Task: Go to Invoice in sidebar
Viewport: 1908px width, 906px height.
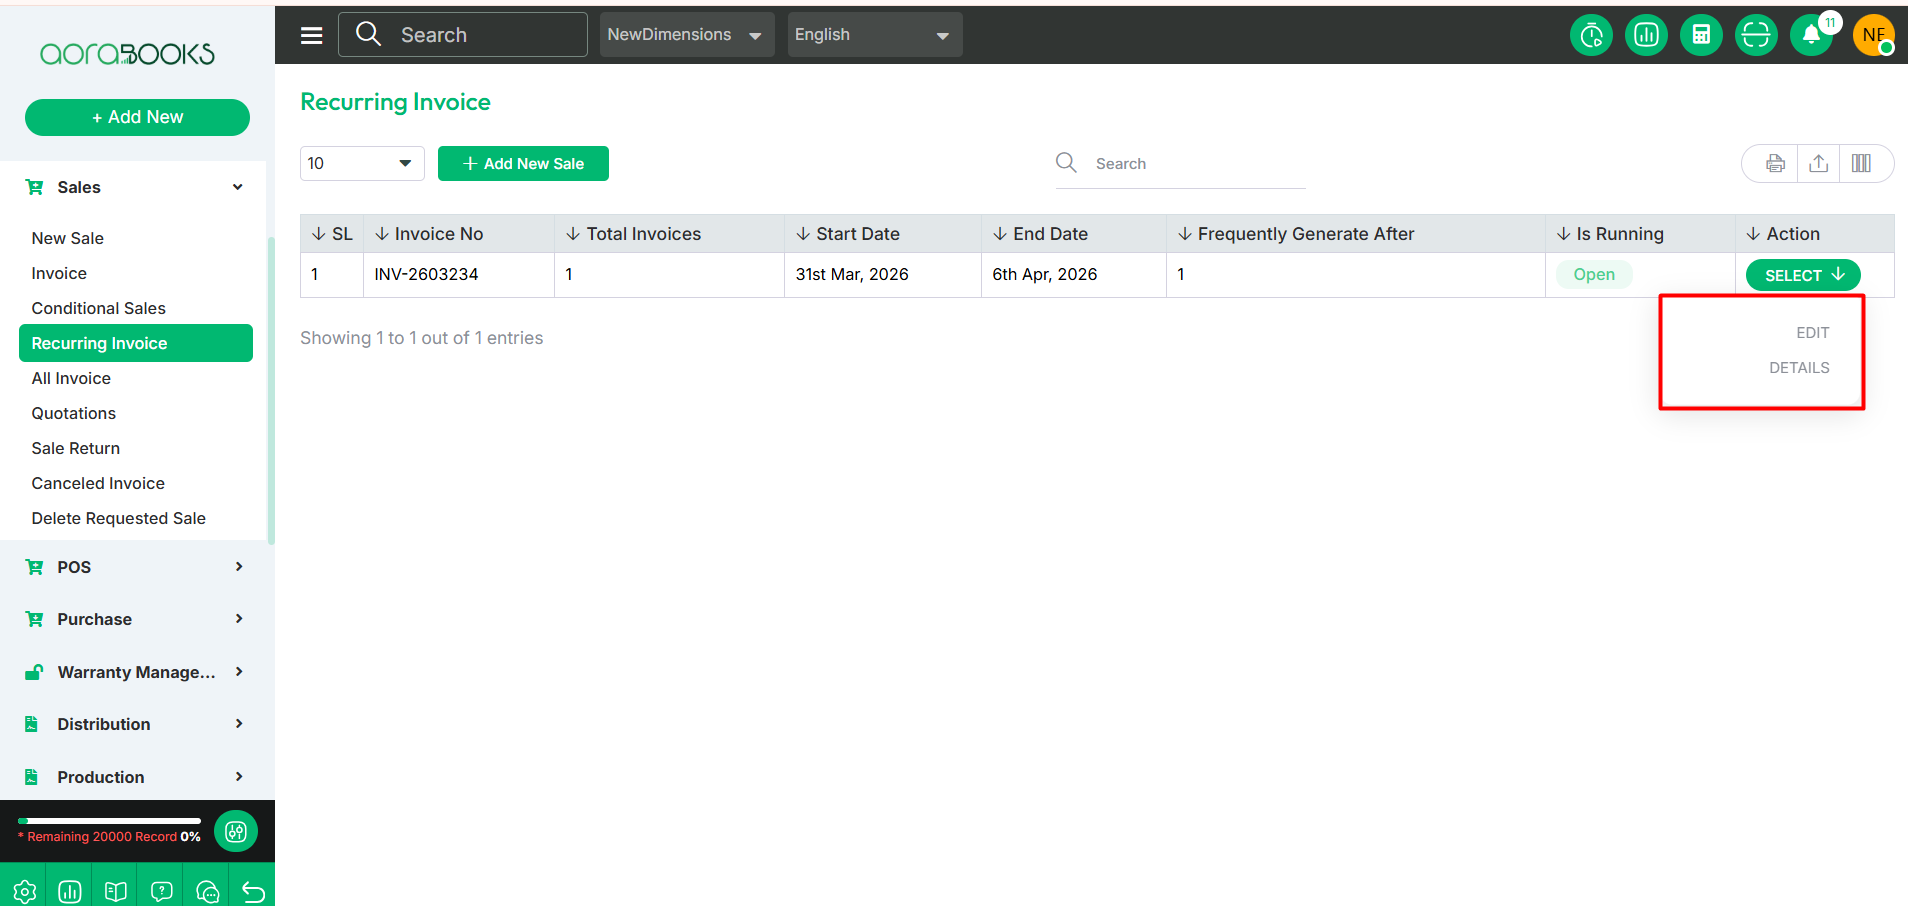Action: click(x=59, y=273)
